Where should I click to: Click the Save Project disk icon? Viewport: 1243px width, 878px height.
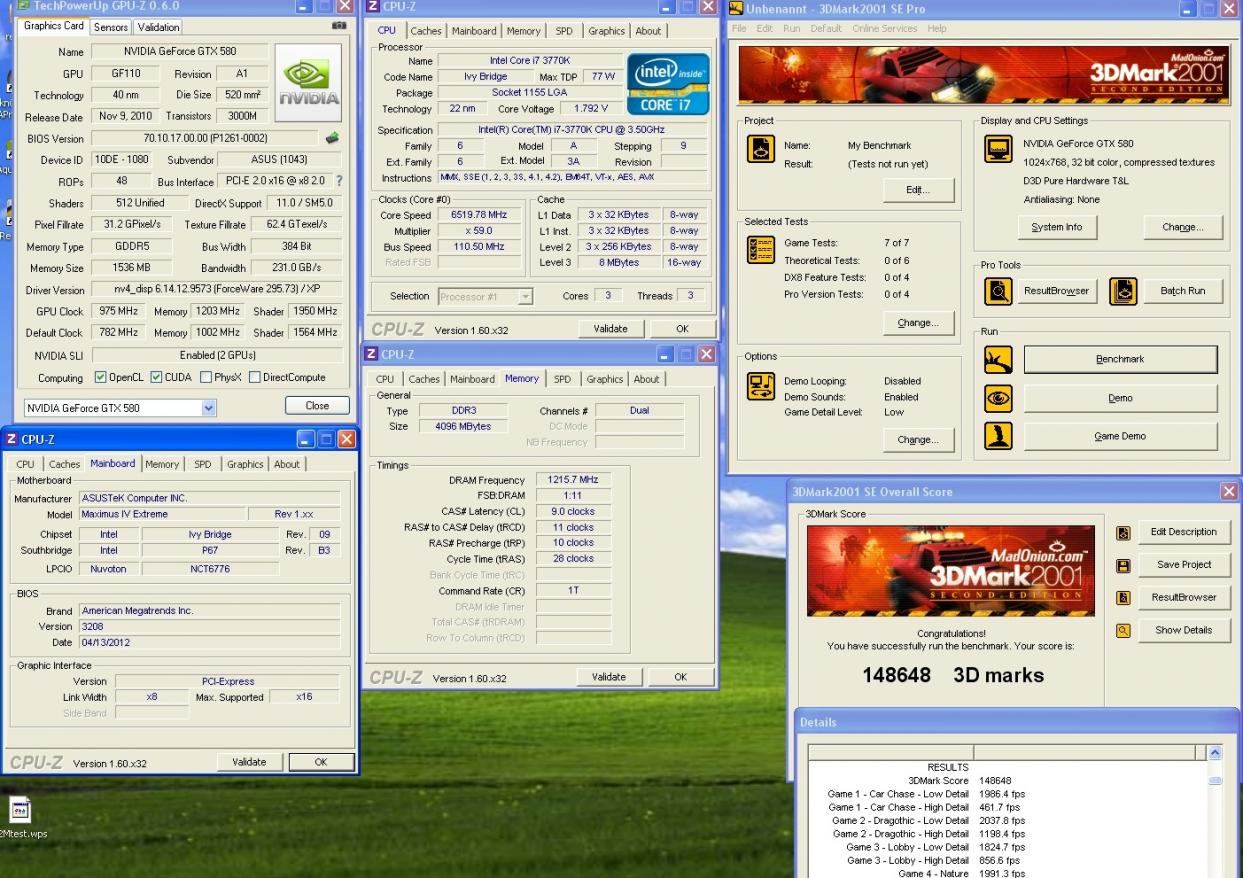[1123, 566]
